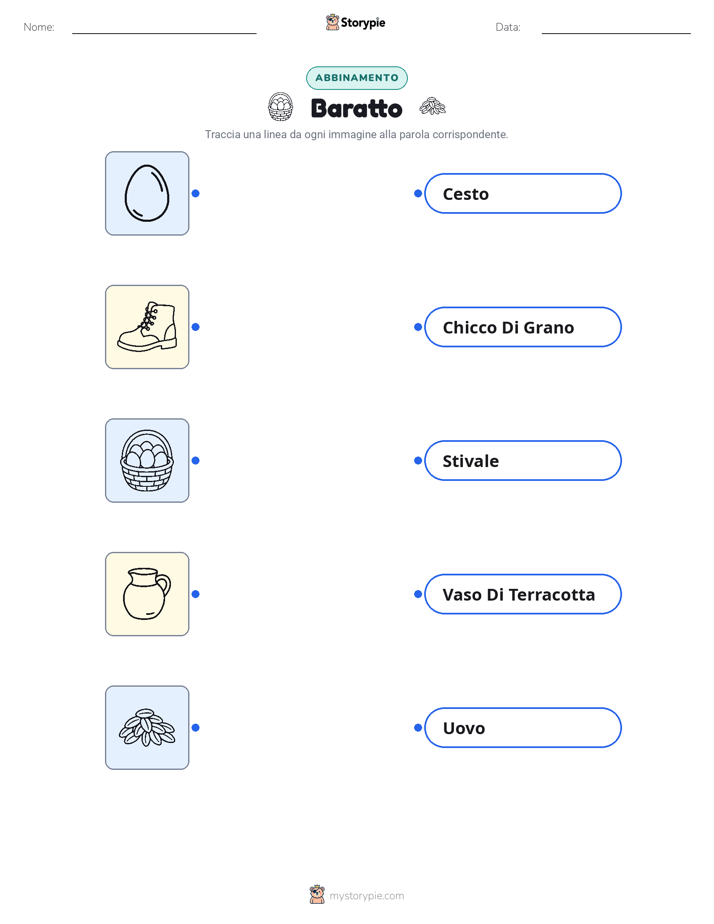Image resolution: width=714 pixels, height=924 pixels.
Task: Click the blue dot next to Stivale
Action: pos(418,460)
